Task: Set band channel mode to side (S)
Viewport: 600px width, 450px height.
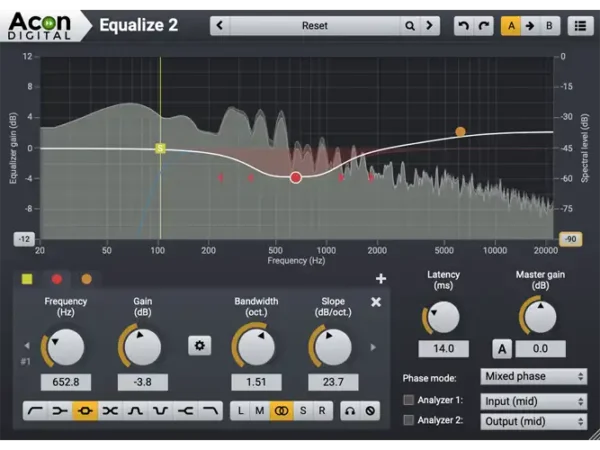Action: pyautogui.click(x=303, y=411)
